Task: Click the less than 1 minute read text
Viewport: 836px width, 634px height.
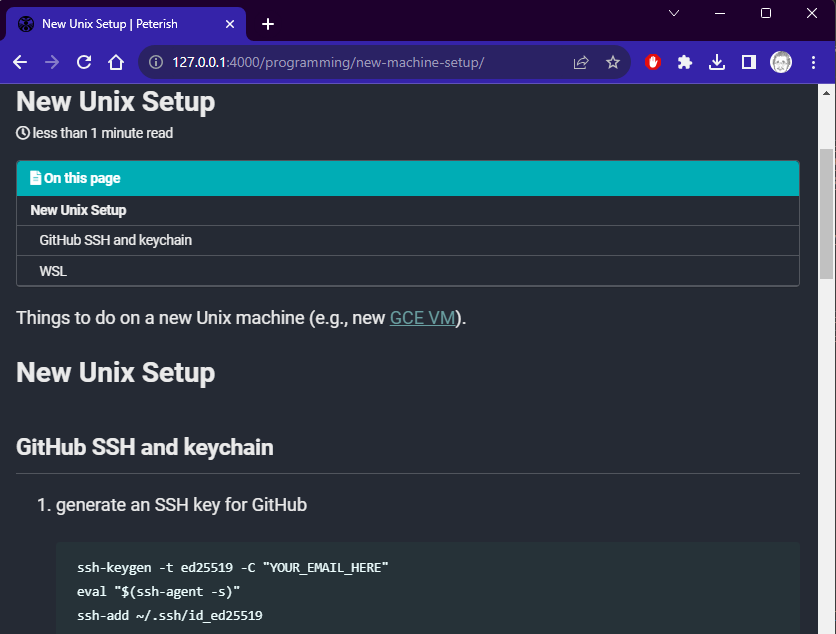Action: (102, 133)
